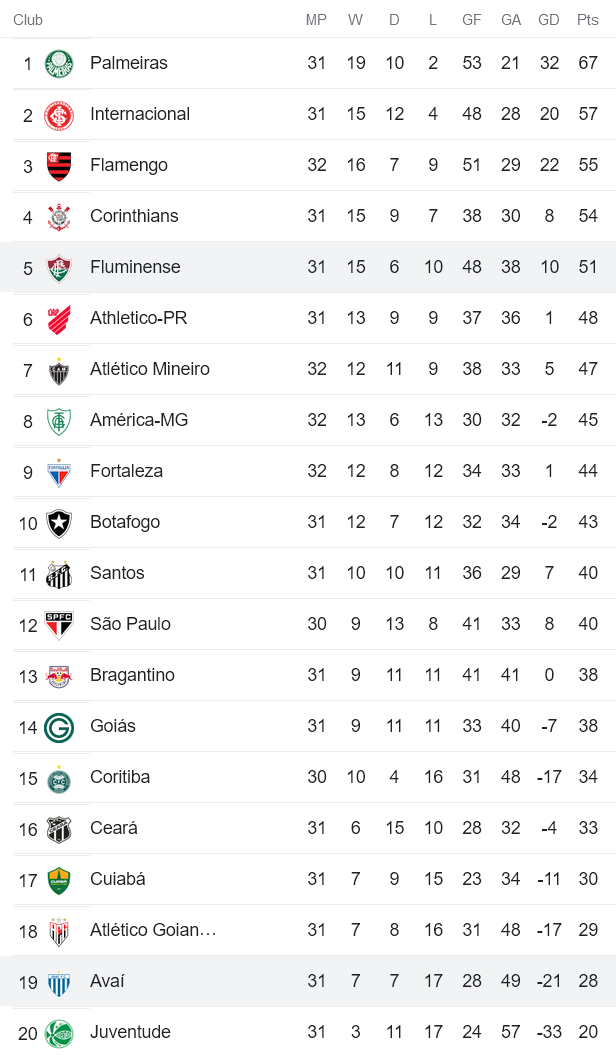Select the América-MG club badge

59,420
